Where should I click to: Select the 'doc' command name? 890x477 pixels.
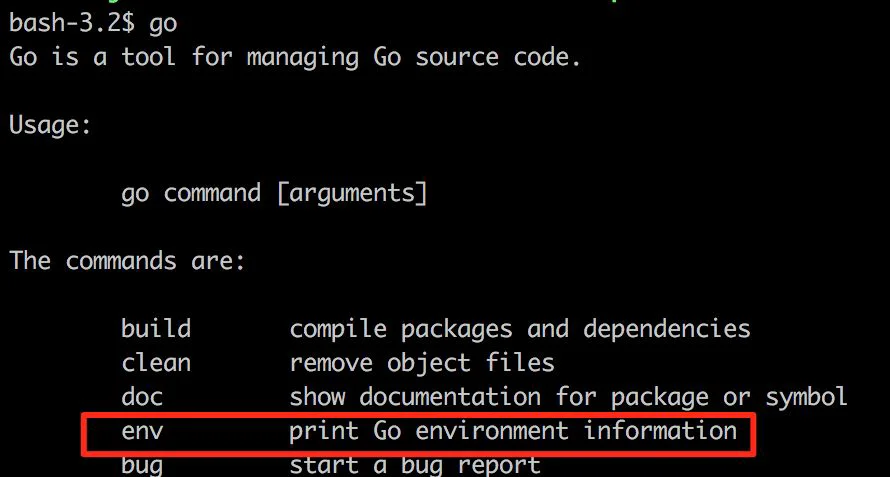pyautogui.click(x=142, y=397)
